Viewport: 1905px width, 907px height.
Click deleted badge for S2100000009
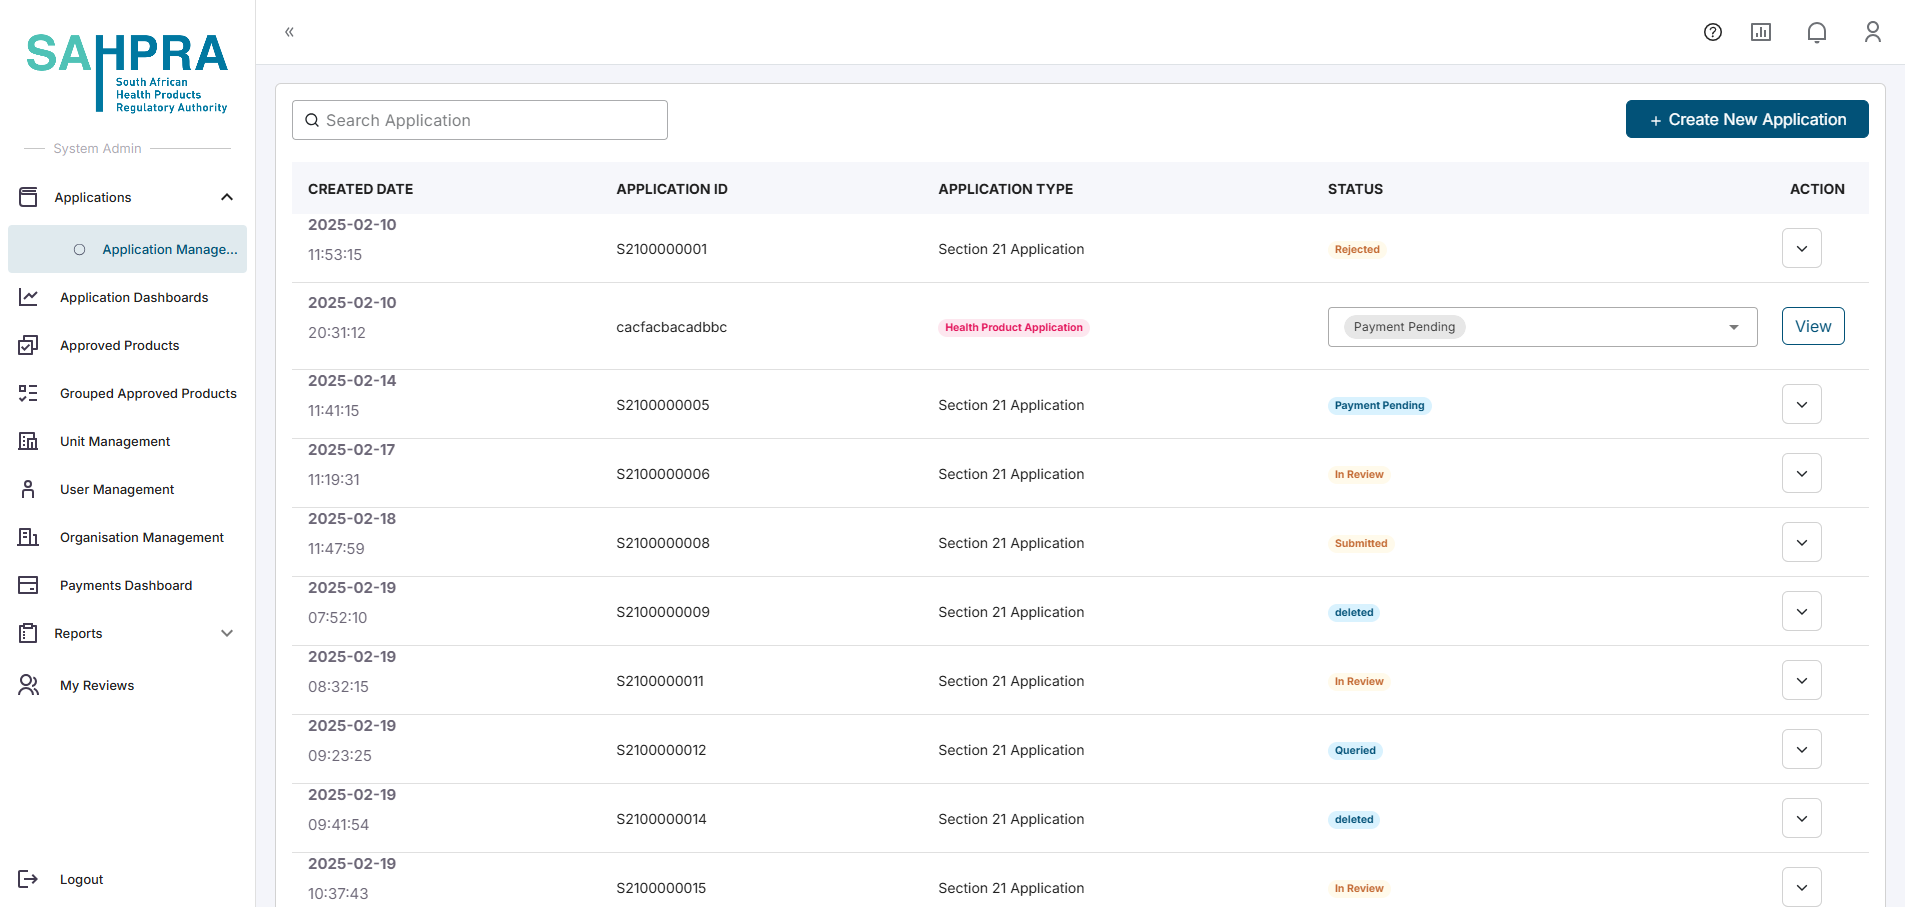1354,613
